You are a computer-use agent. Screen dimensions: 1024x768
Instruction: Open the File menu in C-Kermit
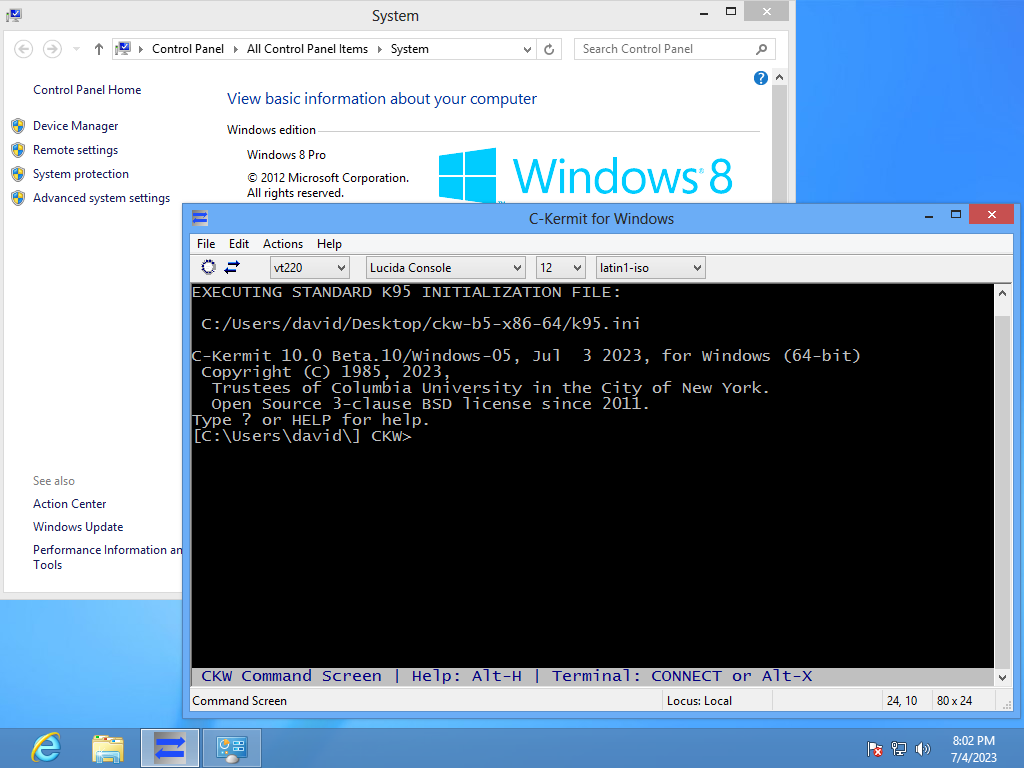206,244
